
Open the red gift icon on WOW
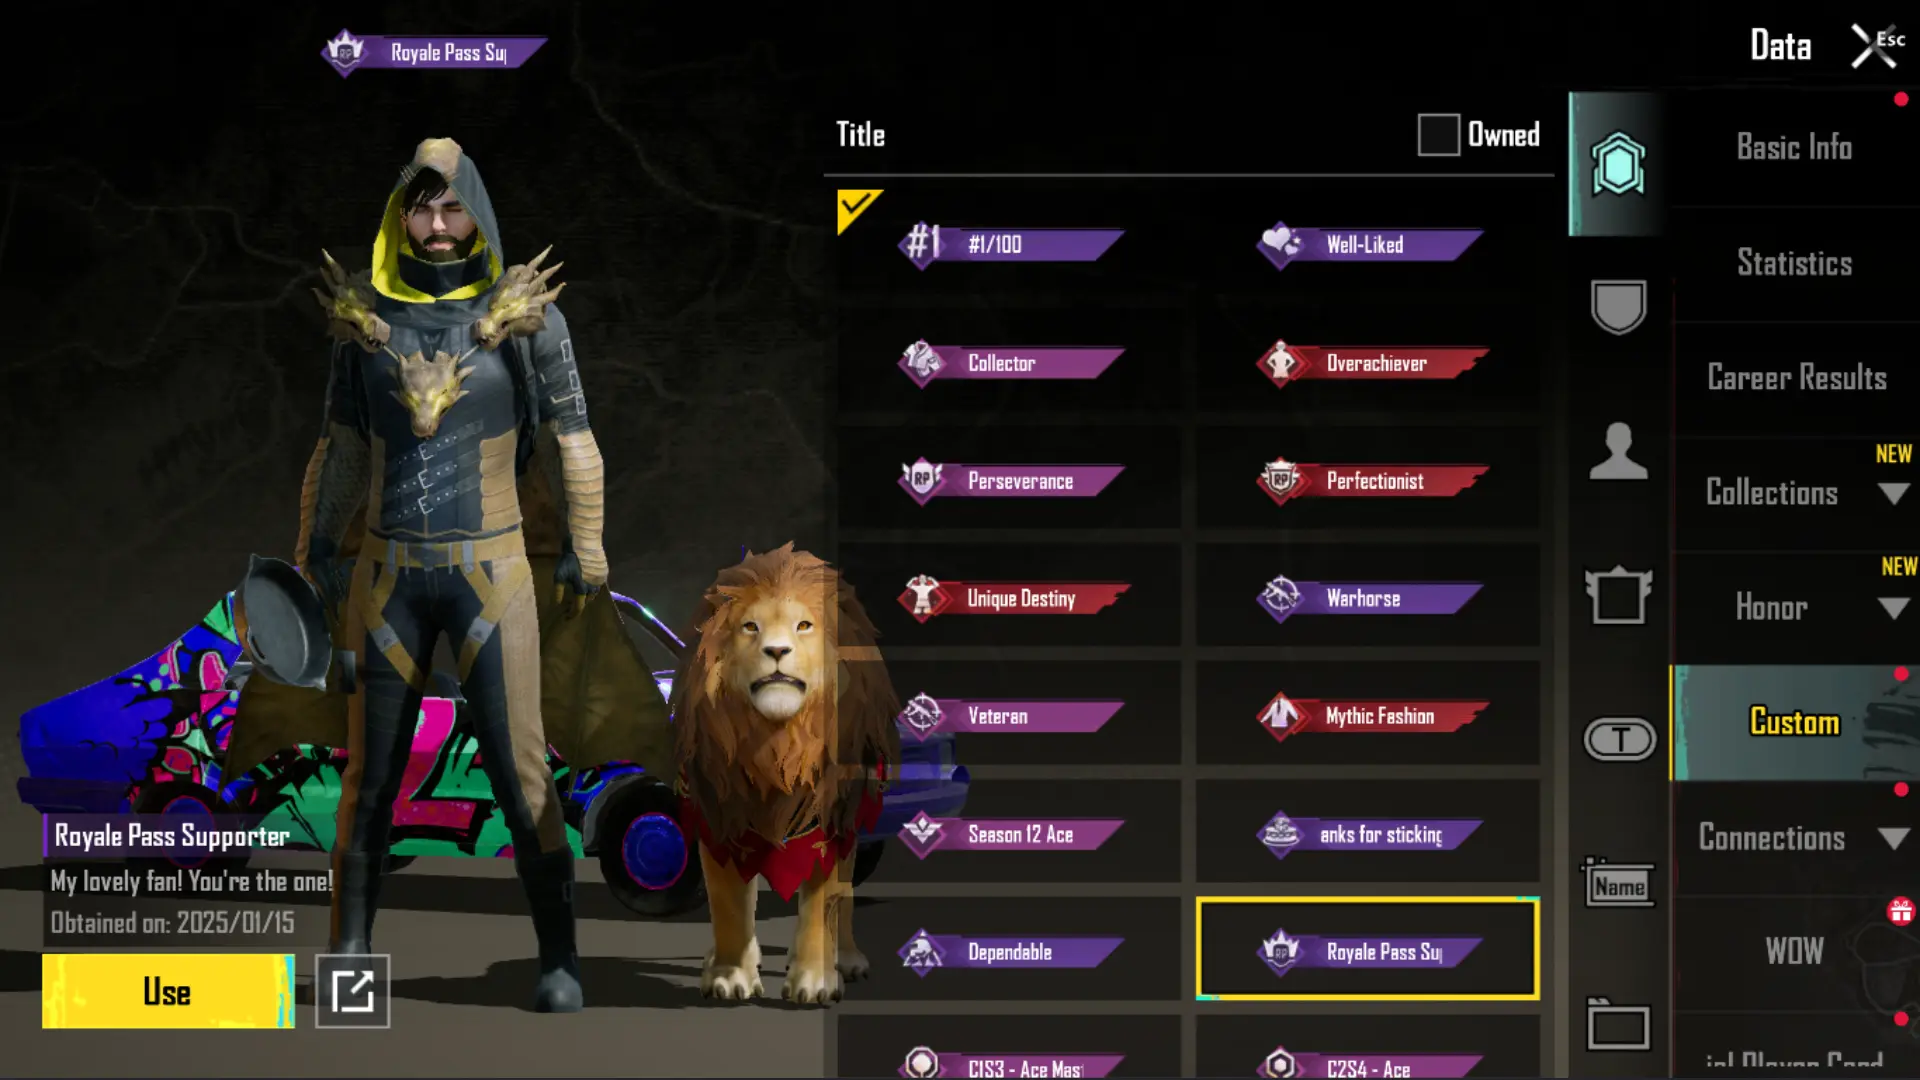pyautogui.click(x=1900, y=911)
